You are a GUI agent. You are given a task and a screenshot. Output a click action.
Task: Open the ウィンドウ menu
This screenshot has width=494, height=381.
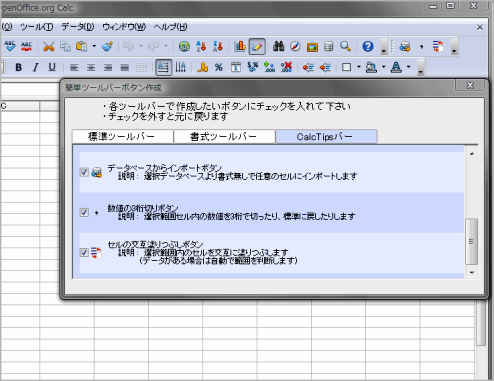point(124,27)
